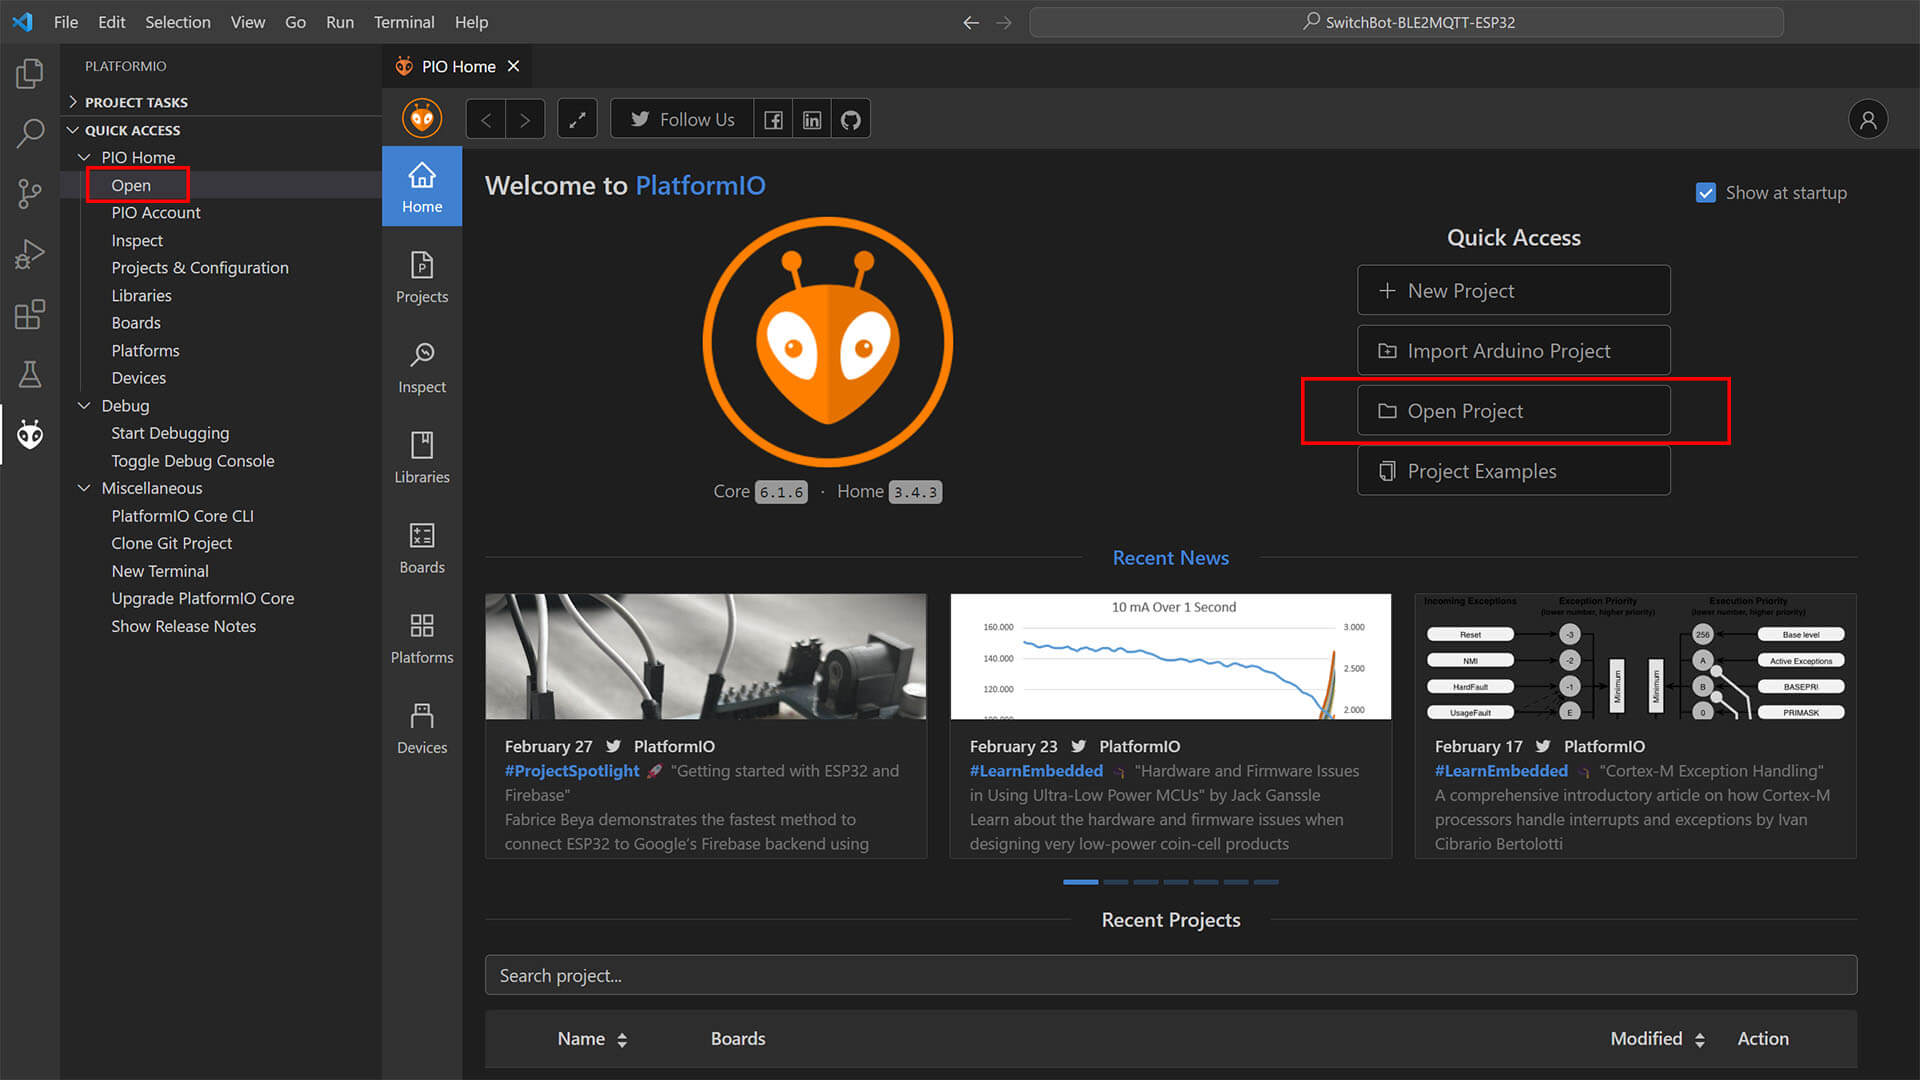Open Inspect in PIO Home side nav

click(422, 368)
